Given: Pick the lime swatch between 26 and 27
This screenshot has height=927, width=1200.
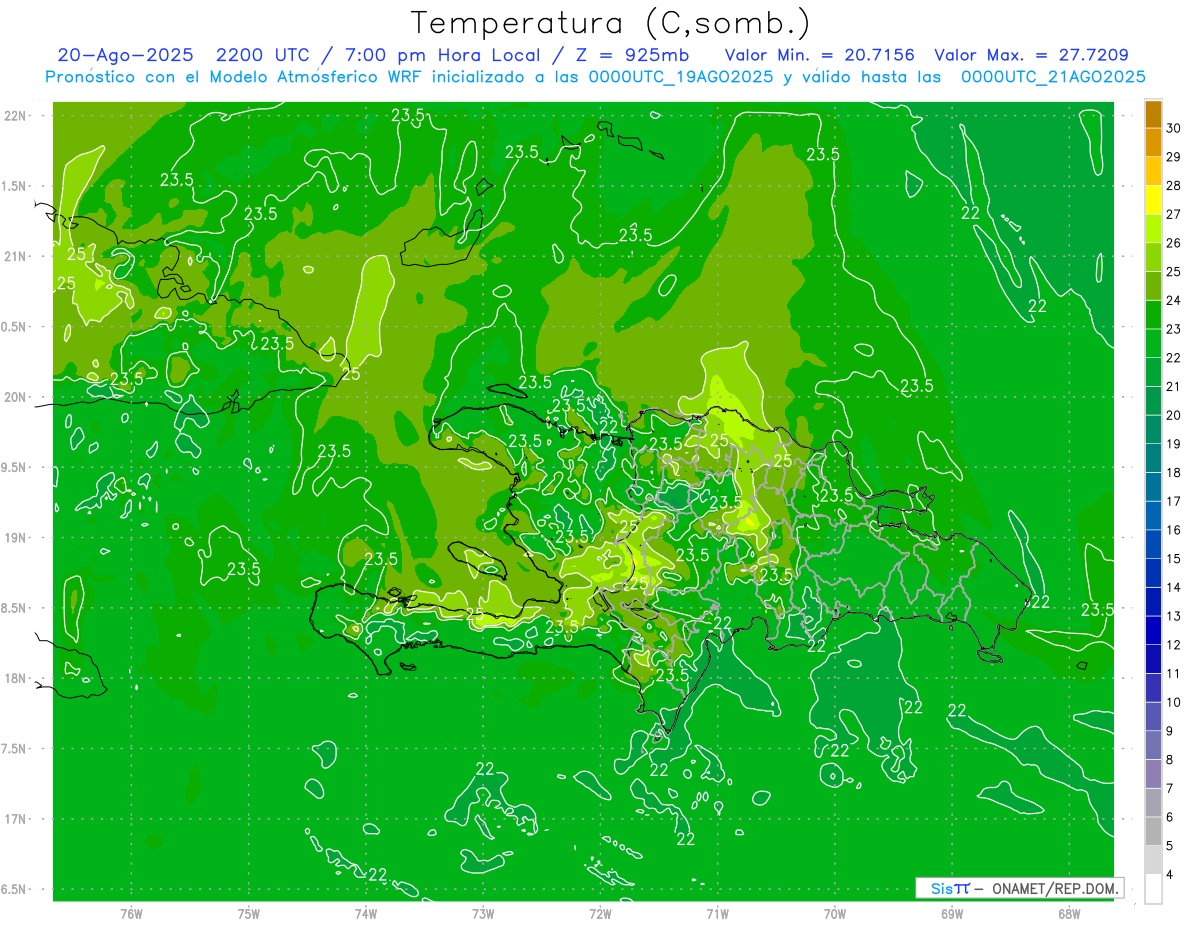Looking at the screenshot, I should click(1153, 229).
